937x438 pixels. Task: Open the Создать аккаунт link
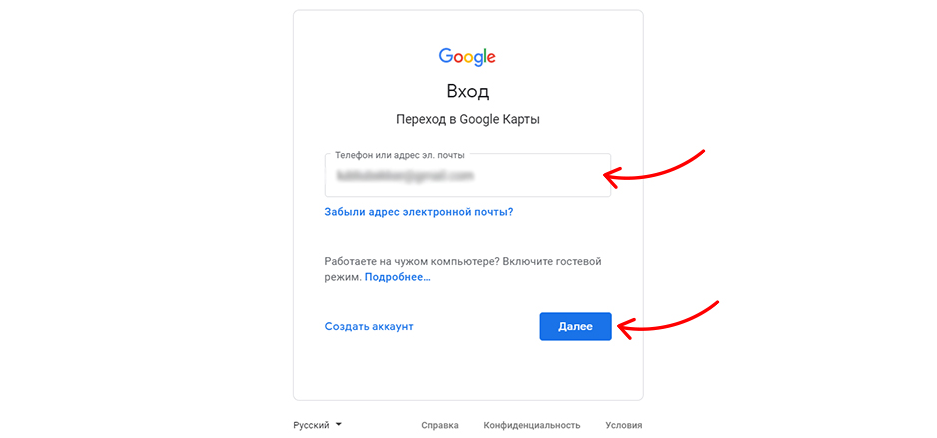coord(369,326)
